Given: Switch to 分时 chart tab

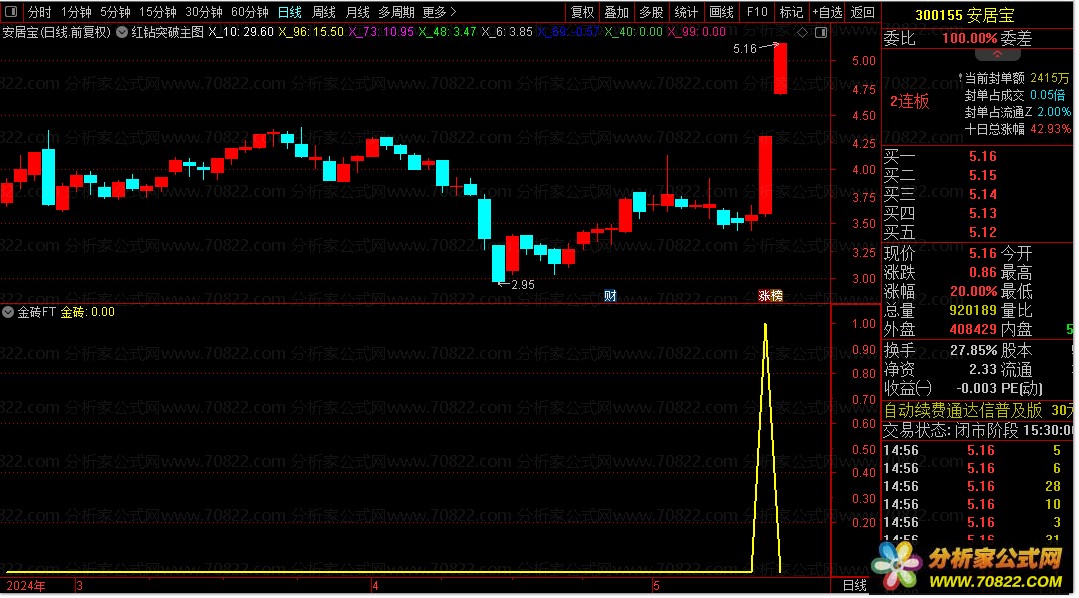Looking at the screenshot, I should point(39,12).
